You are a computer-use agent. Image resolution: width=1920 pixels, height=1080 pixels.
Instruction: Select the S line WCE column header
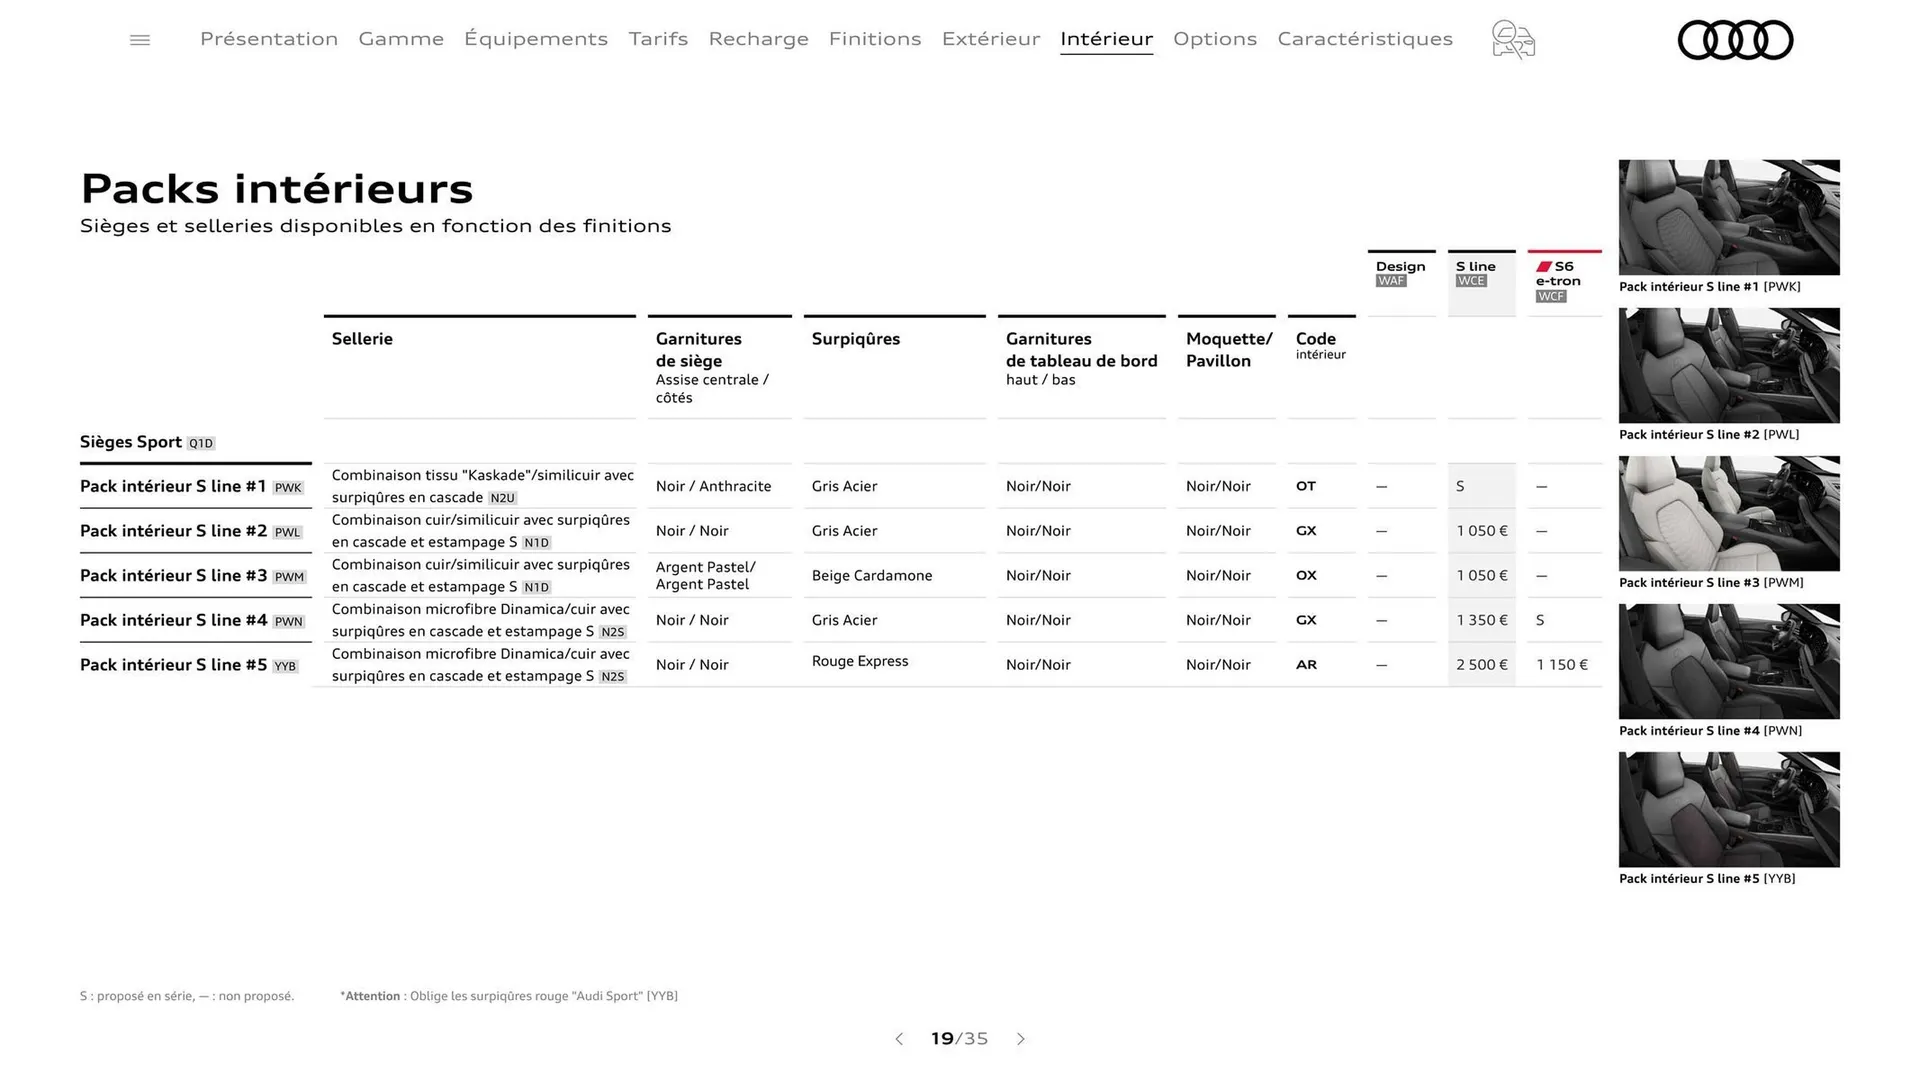(1480, 274)
